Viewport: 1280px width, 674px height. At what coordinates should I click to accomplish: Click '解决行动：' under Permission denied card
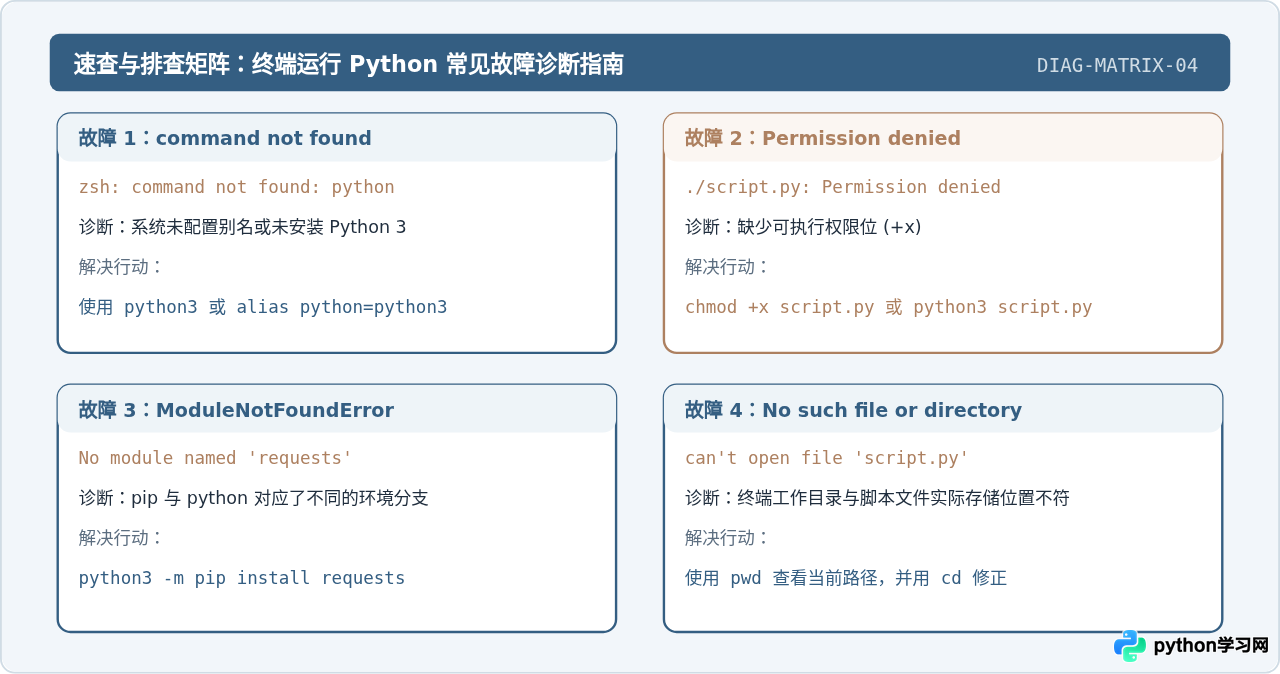[727, 267]
